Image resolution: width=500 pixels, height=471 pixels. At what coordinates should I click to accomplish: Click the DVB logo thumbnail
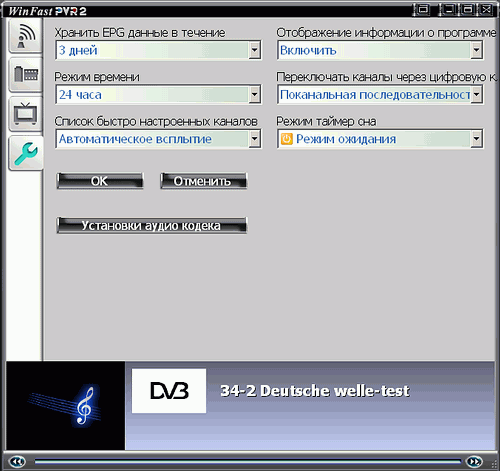[x=169, y=391]
